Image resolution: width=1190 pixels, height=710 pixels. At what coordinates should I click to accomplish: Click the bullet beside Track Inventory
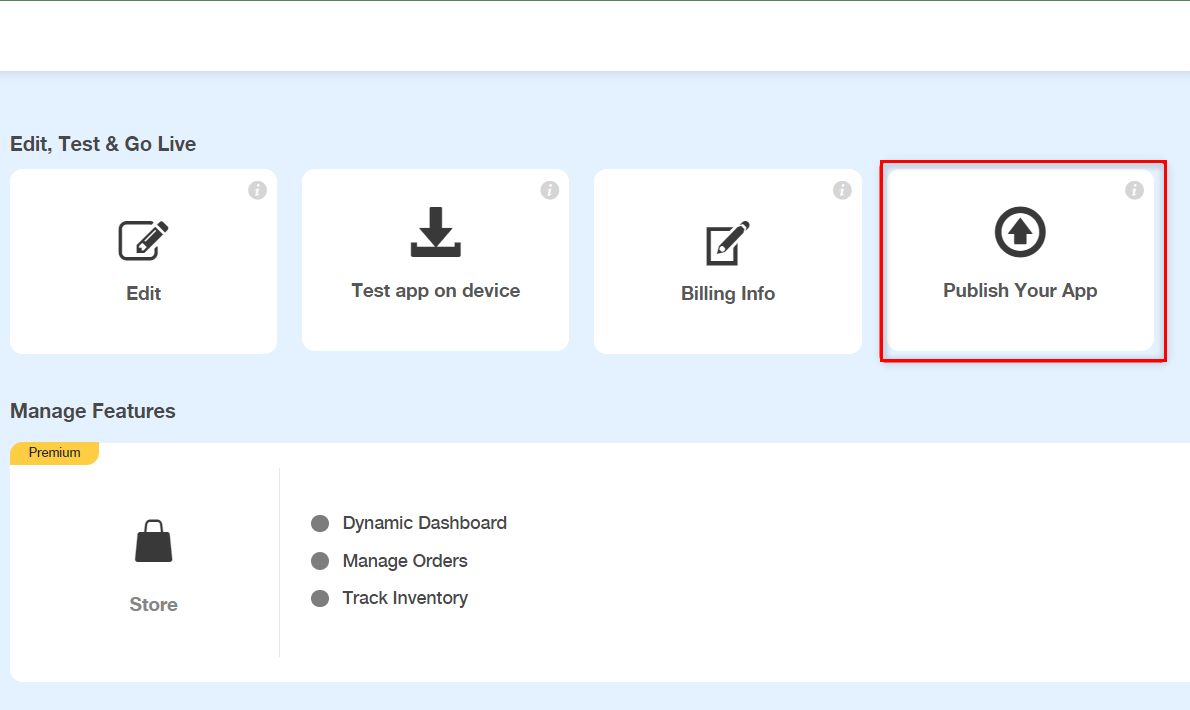pyautogui.click(x=320, y=597)
